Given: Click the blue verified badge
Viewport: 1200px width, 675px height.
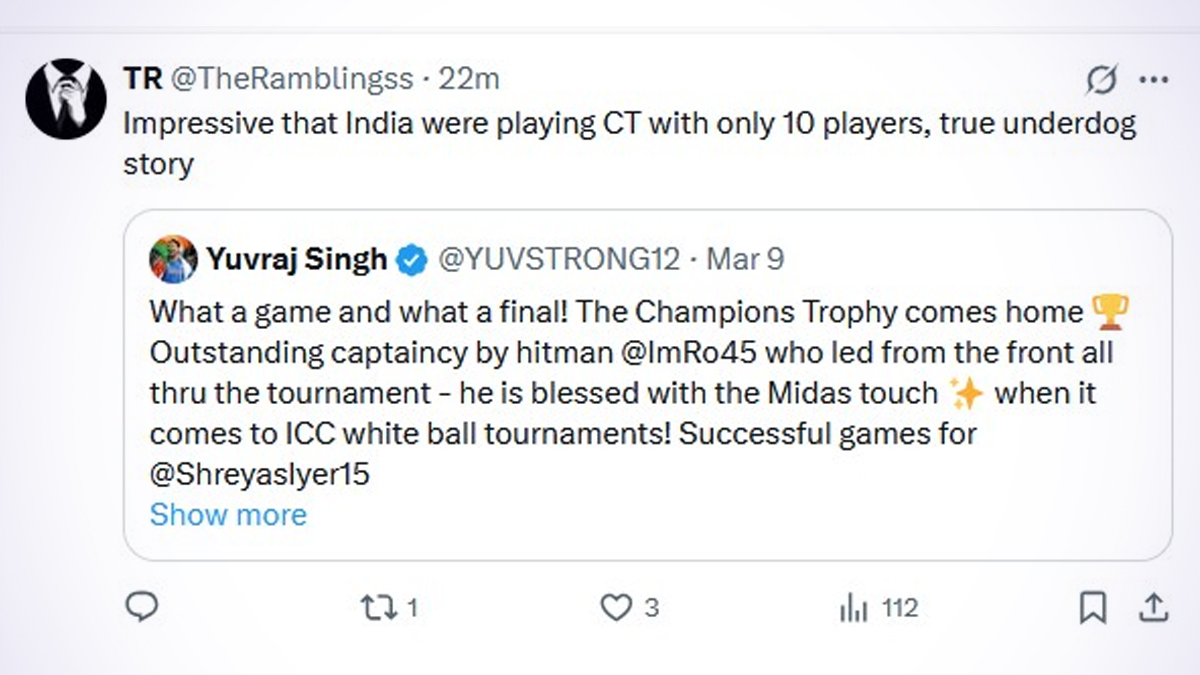Looking at the screenshot, I should [410, 261].
